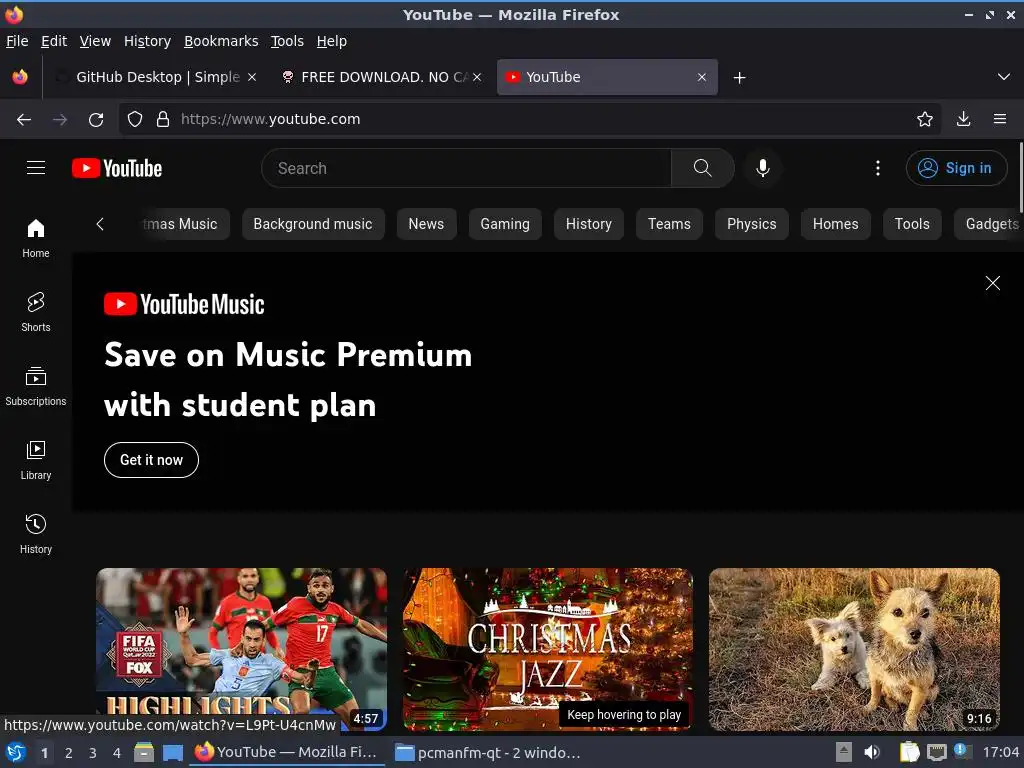This screenshot has height=768, width=1024.
Task: Open network monitor tray icon
Action: (x=936, y=752)
